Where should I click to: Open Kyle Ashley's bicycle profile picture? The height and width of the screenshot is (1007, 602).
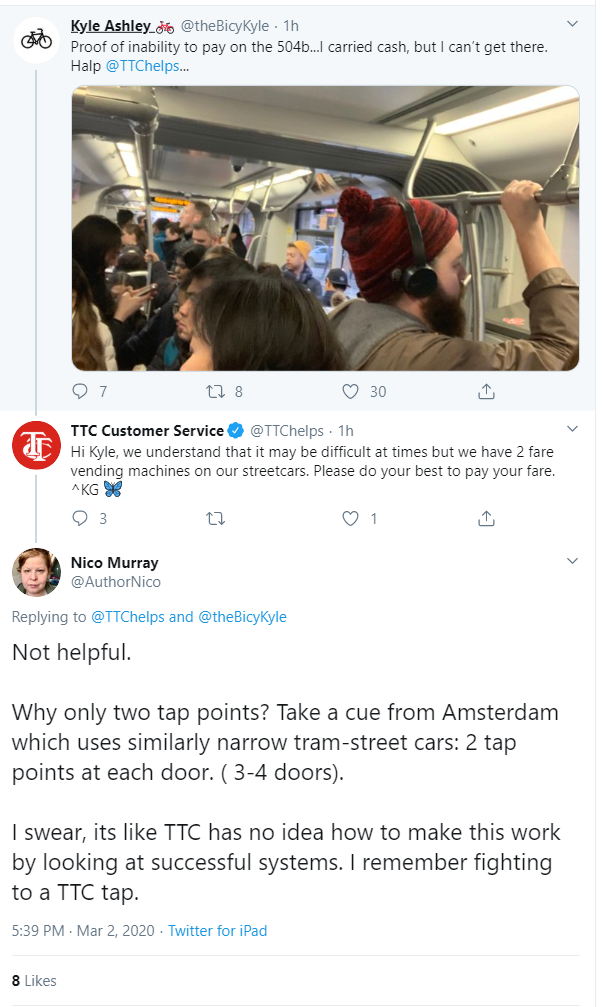(36, 38)
